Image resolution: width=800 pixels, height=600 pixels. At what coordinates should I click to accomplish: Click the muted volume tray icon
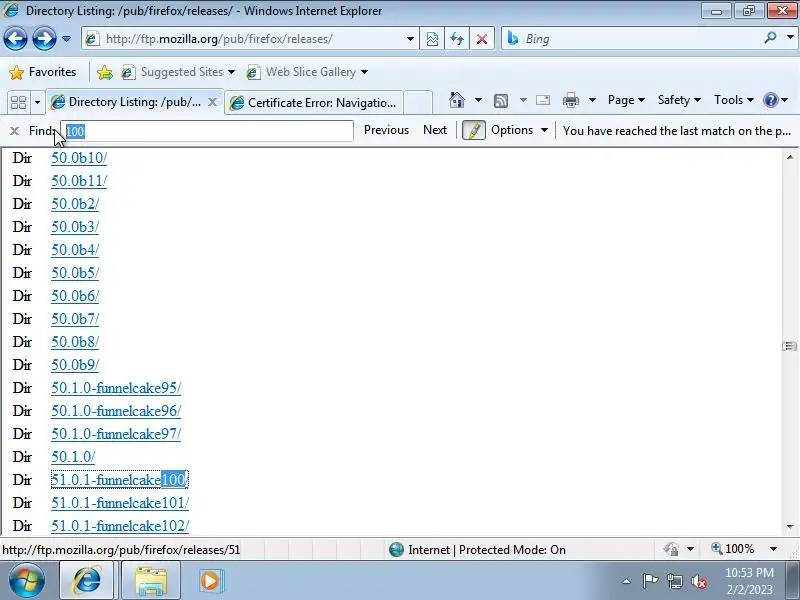pos(699,581)
